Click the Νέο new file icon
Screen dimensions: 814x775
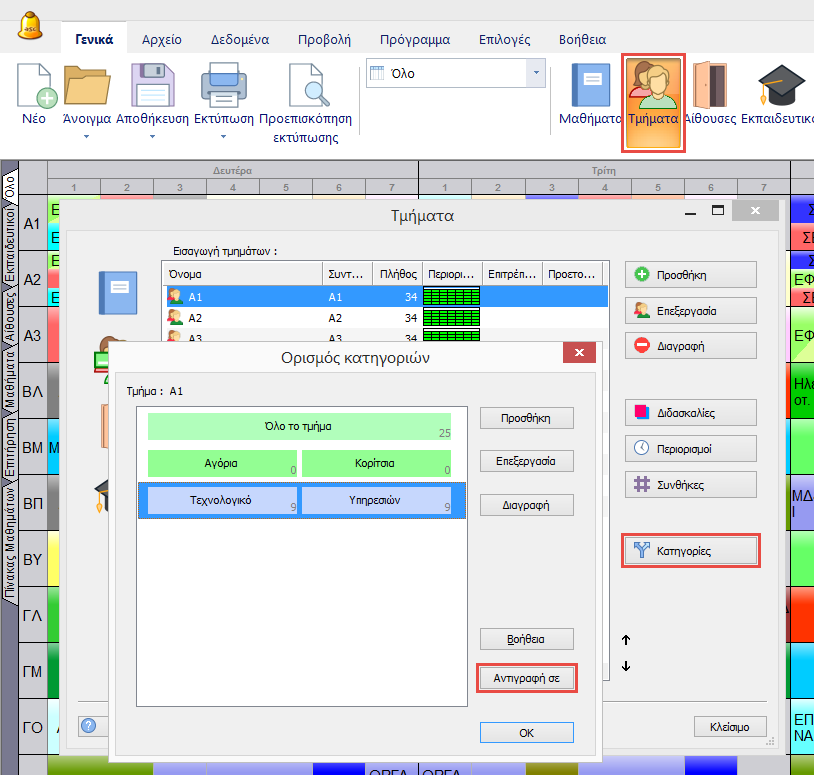pyautogui.click(x=34, y=86)
